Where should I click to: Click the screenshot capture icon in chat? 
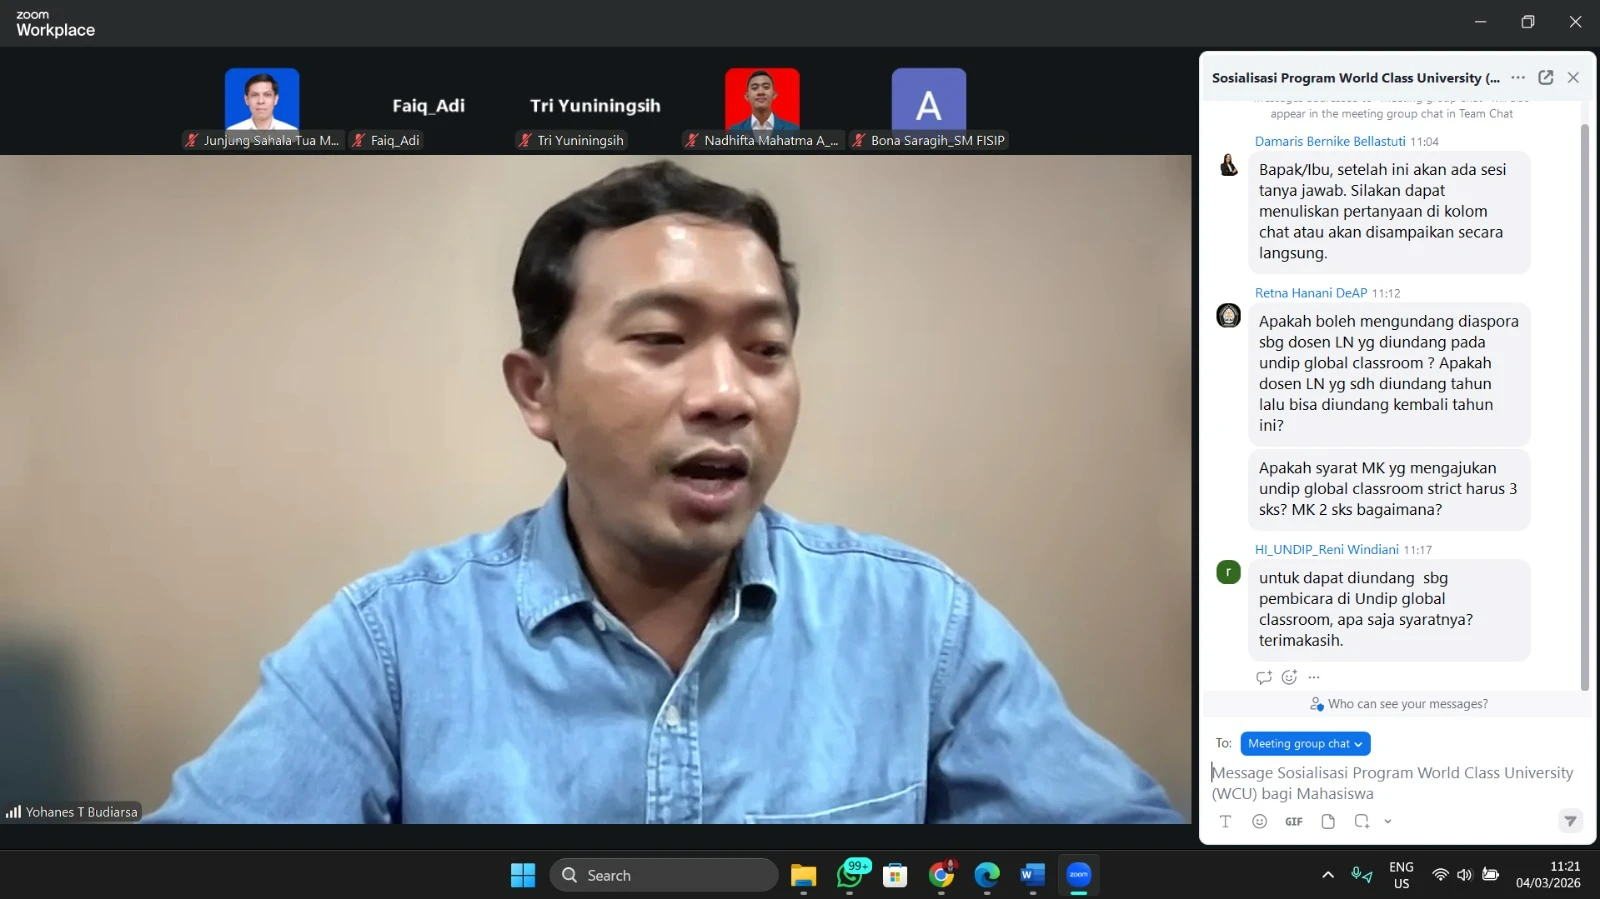pyautogui.click(x=1361, y=821)
